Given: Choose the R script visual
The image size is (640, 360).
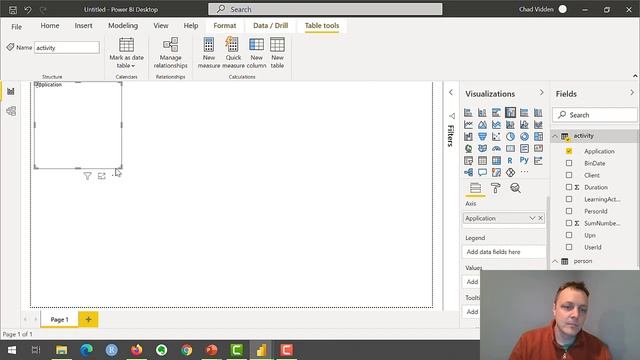Looking at the screenshot, I should (x=510, y=160).
